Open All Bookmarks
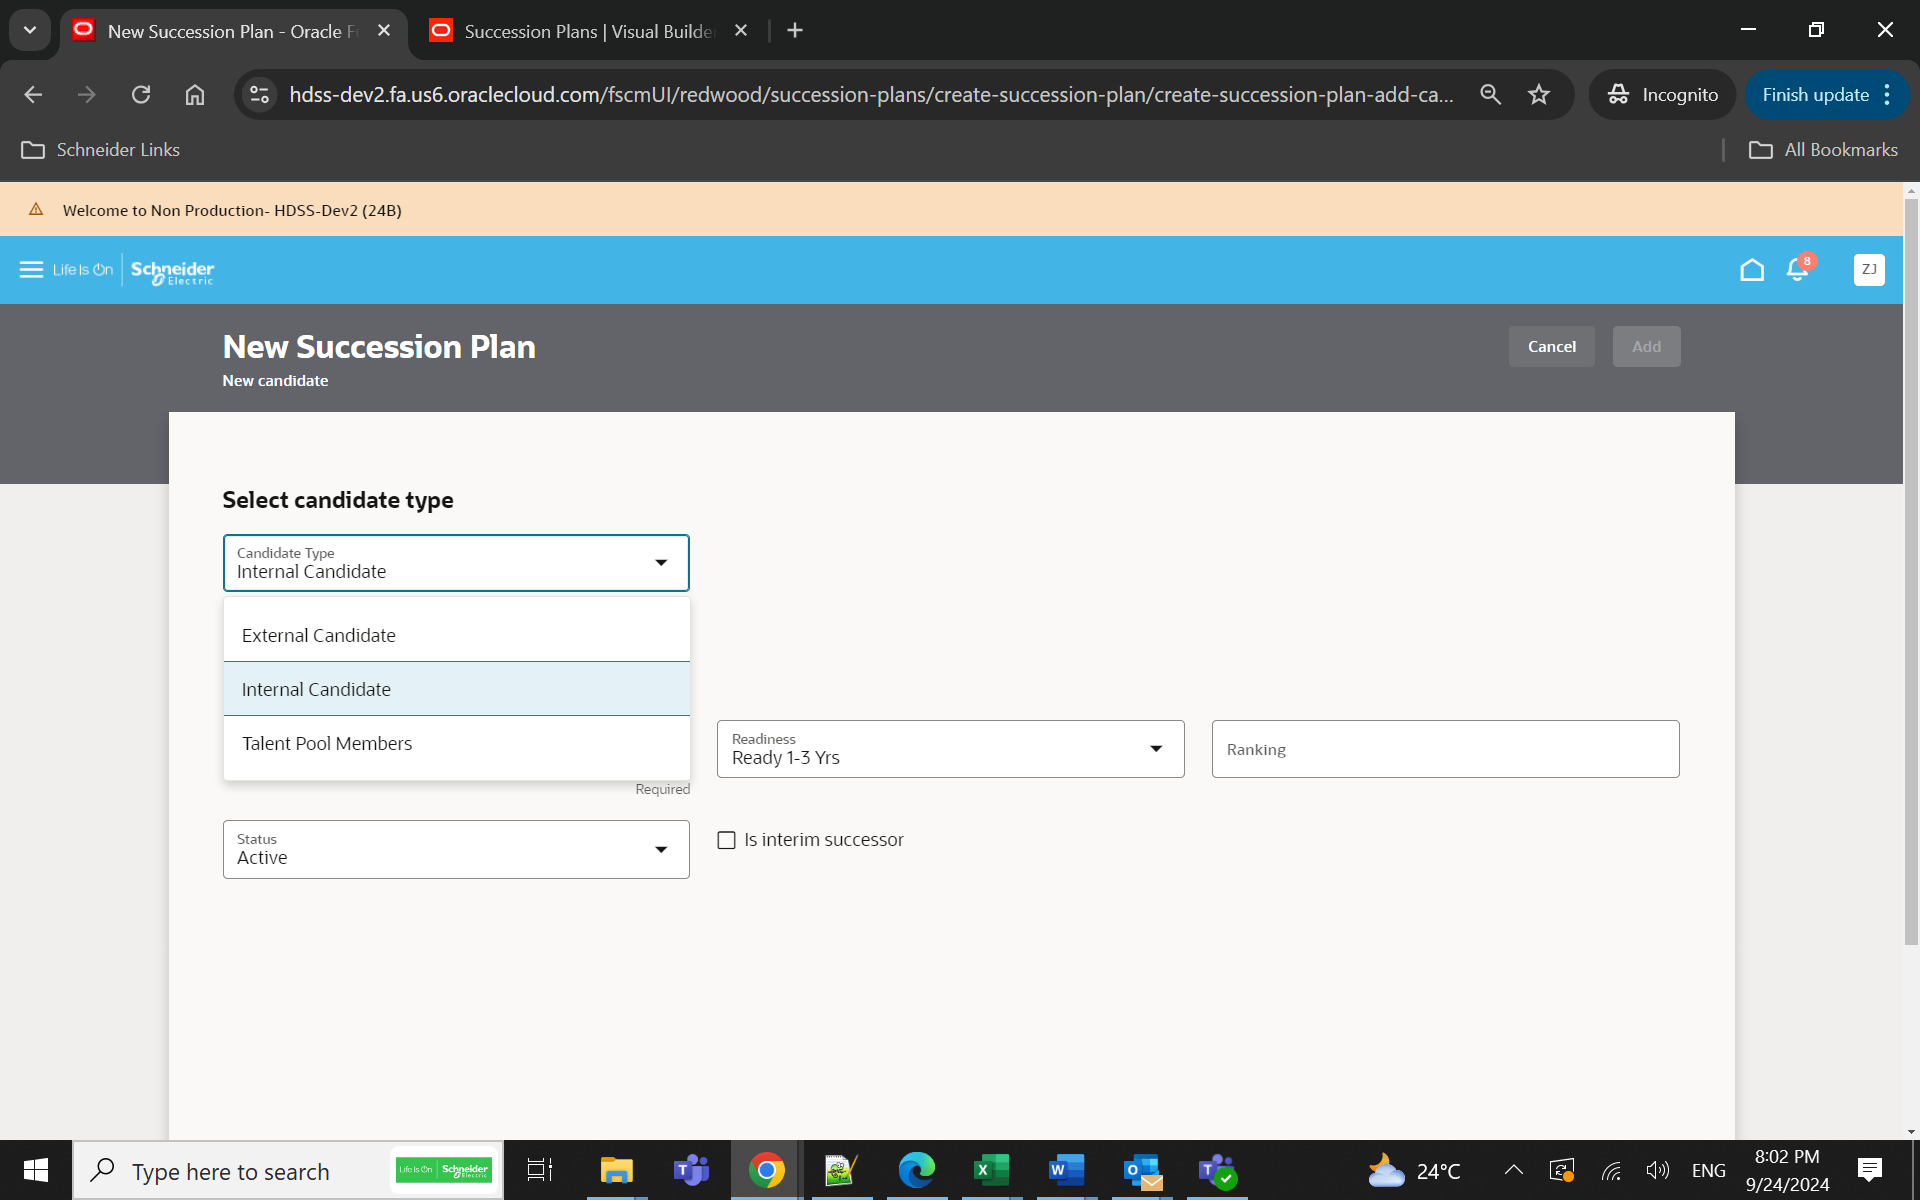The height and width of the screenshot is (1200, 1920). (1823, 149)
